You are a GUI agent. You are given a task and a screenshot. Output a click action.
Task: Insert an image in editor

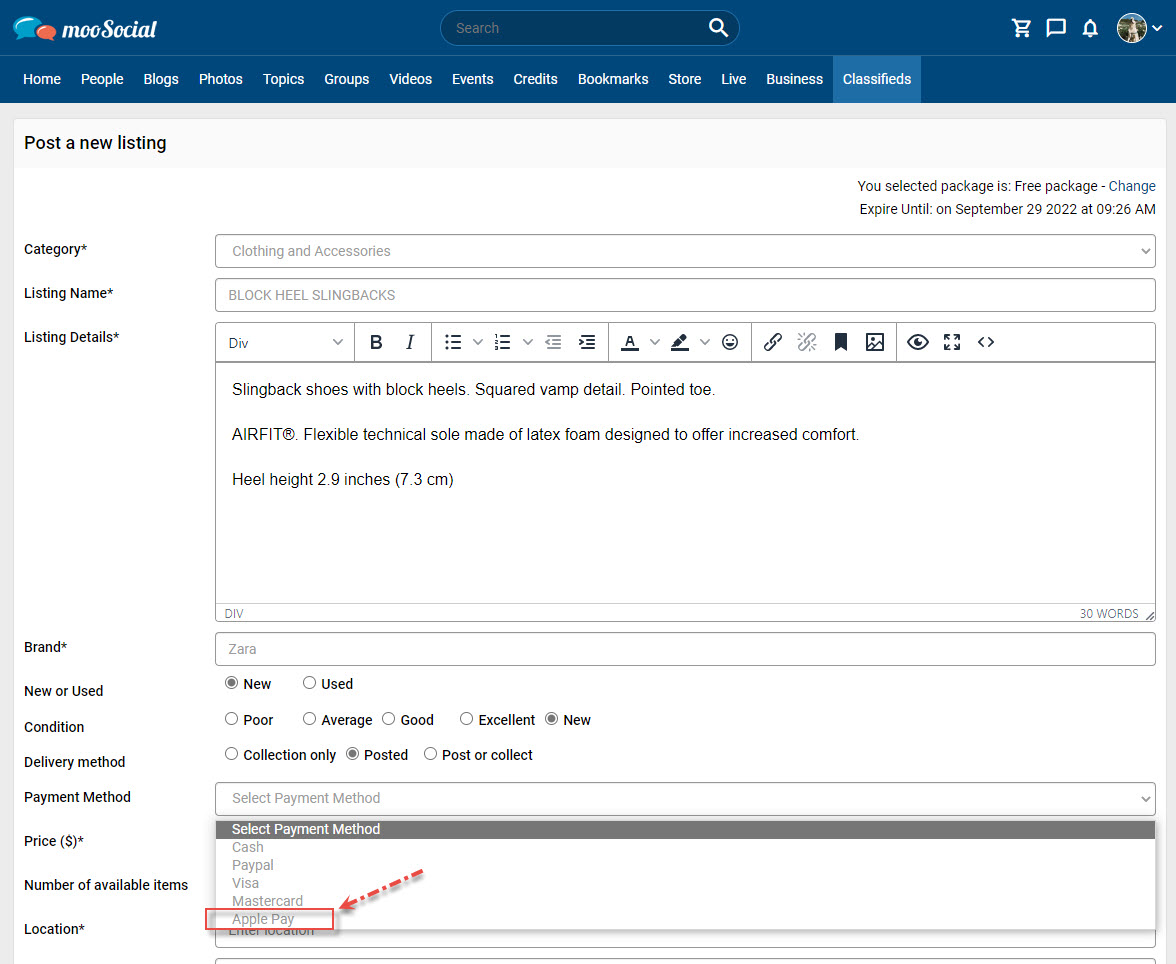[x=874, y=342]
